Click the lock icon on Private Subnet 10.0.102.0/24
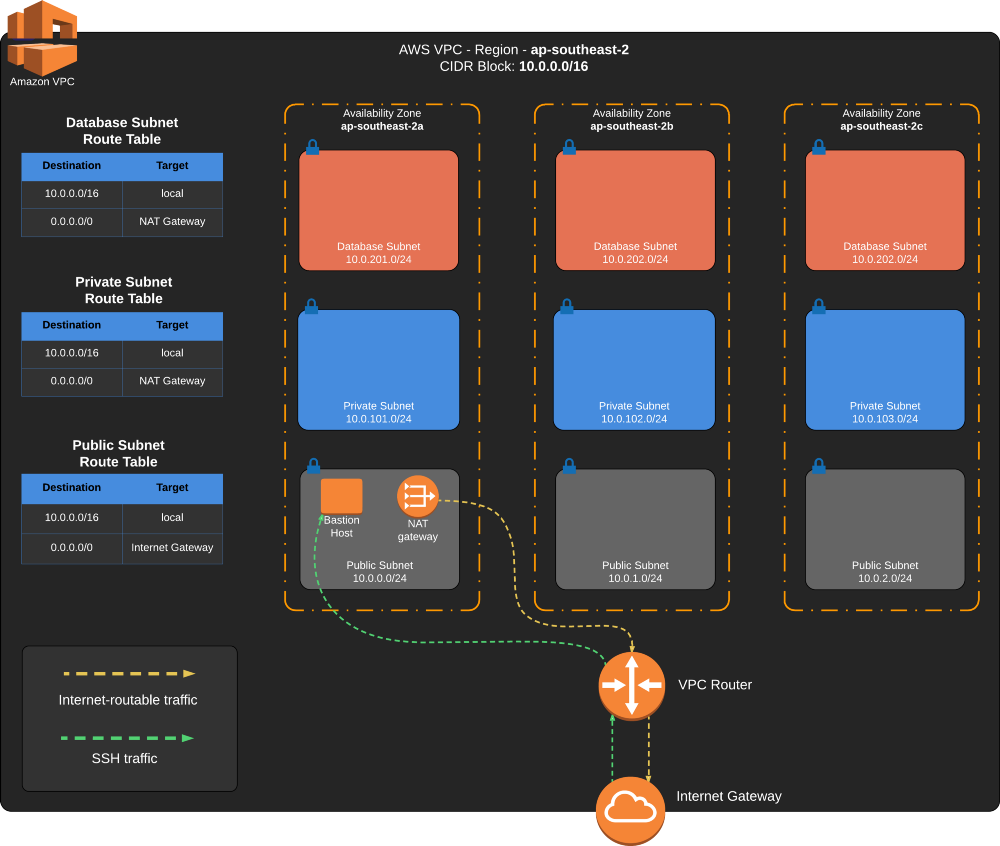This screenshot has height=846, width=1000. [x=568, y=307]
